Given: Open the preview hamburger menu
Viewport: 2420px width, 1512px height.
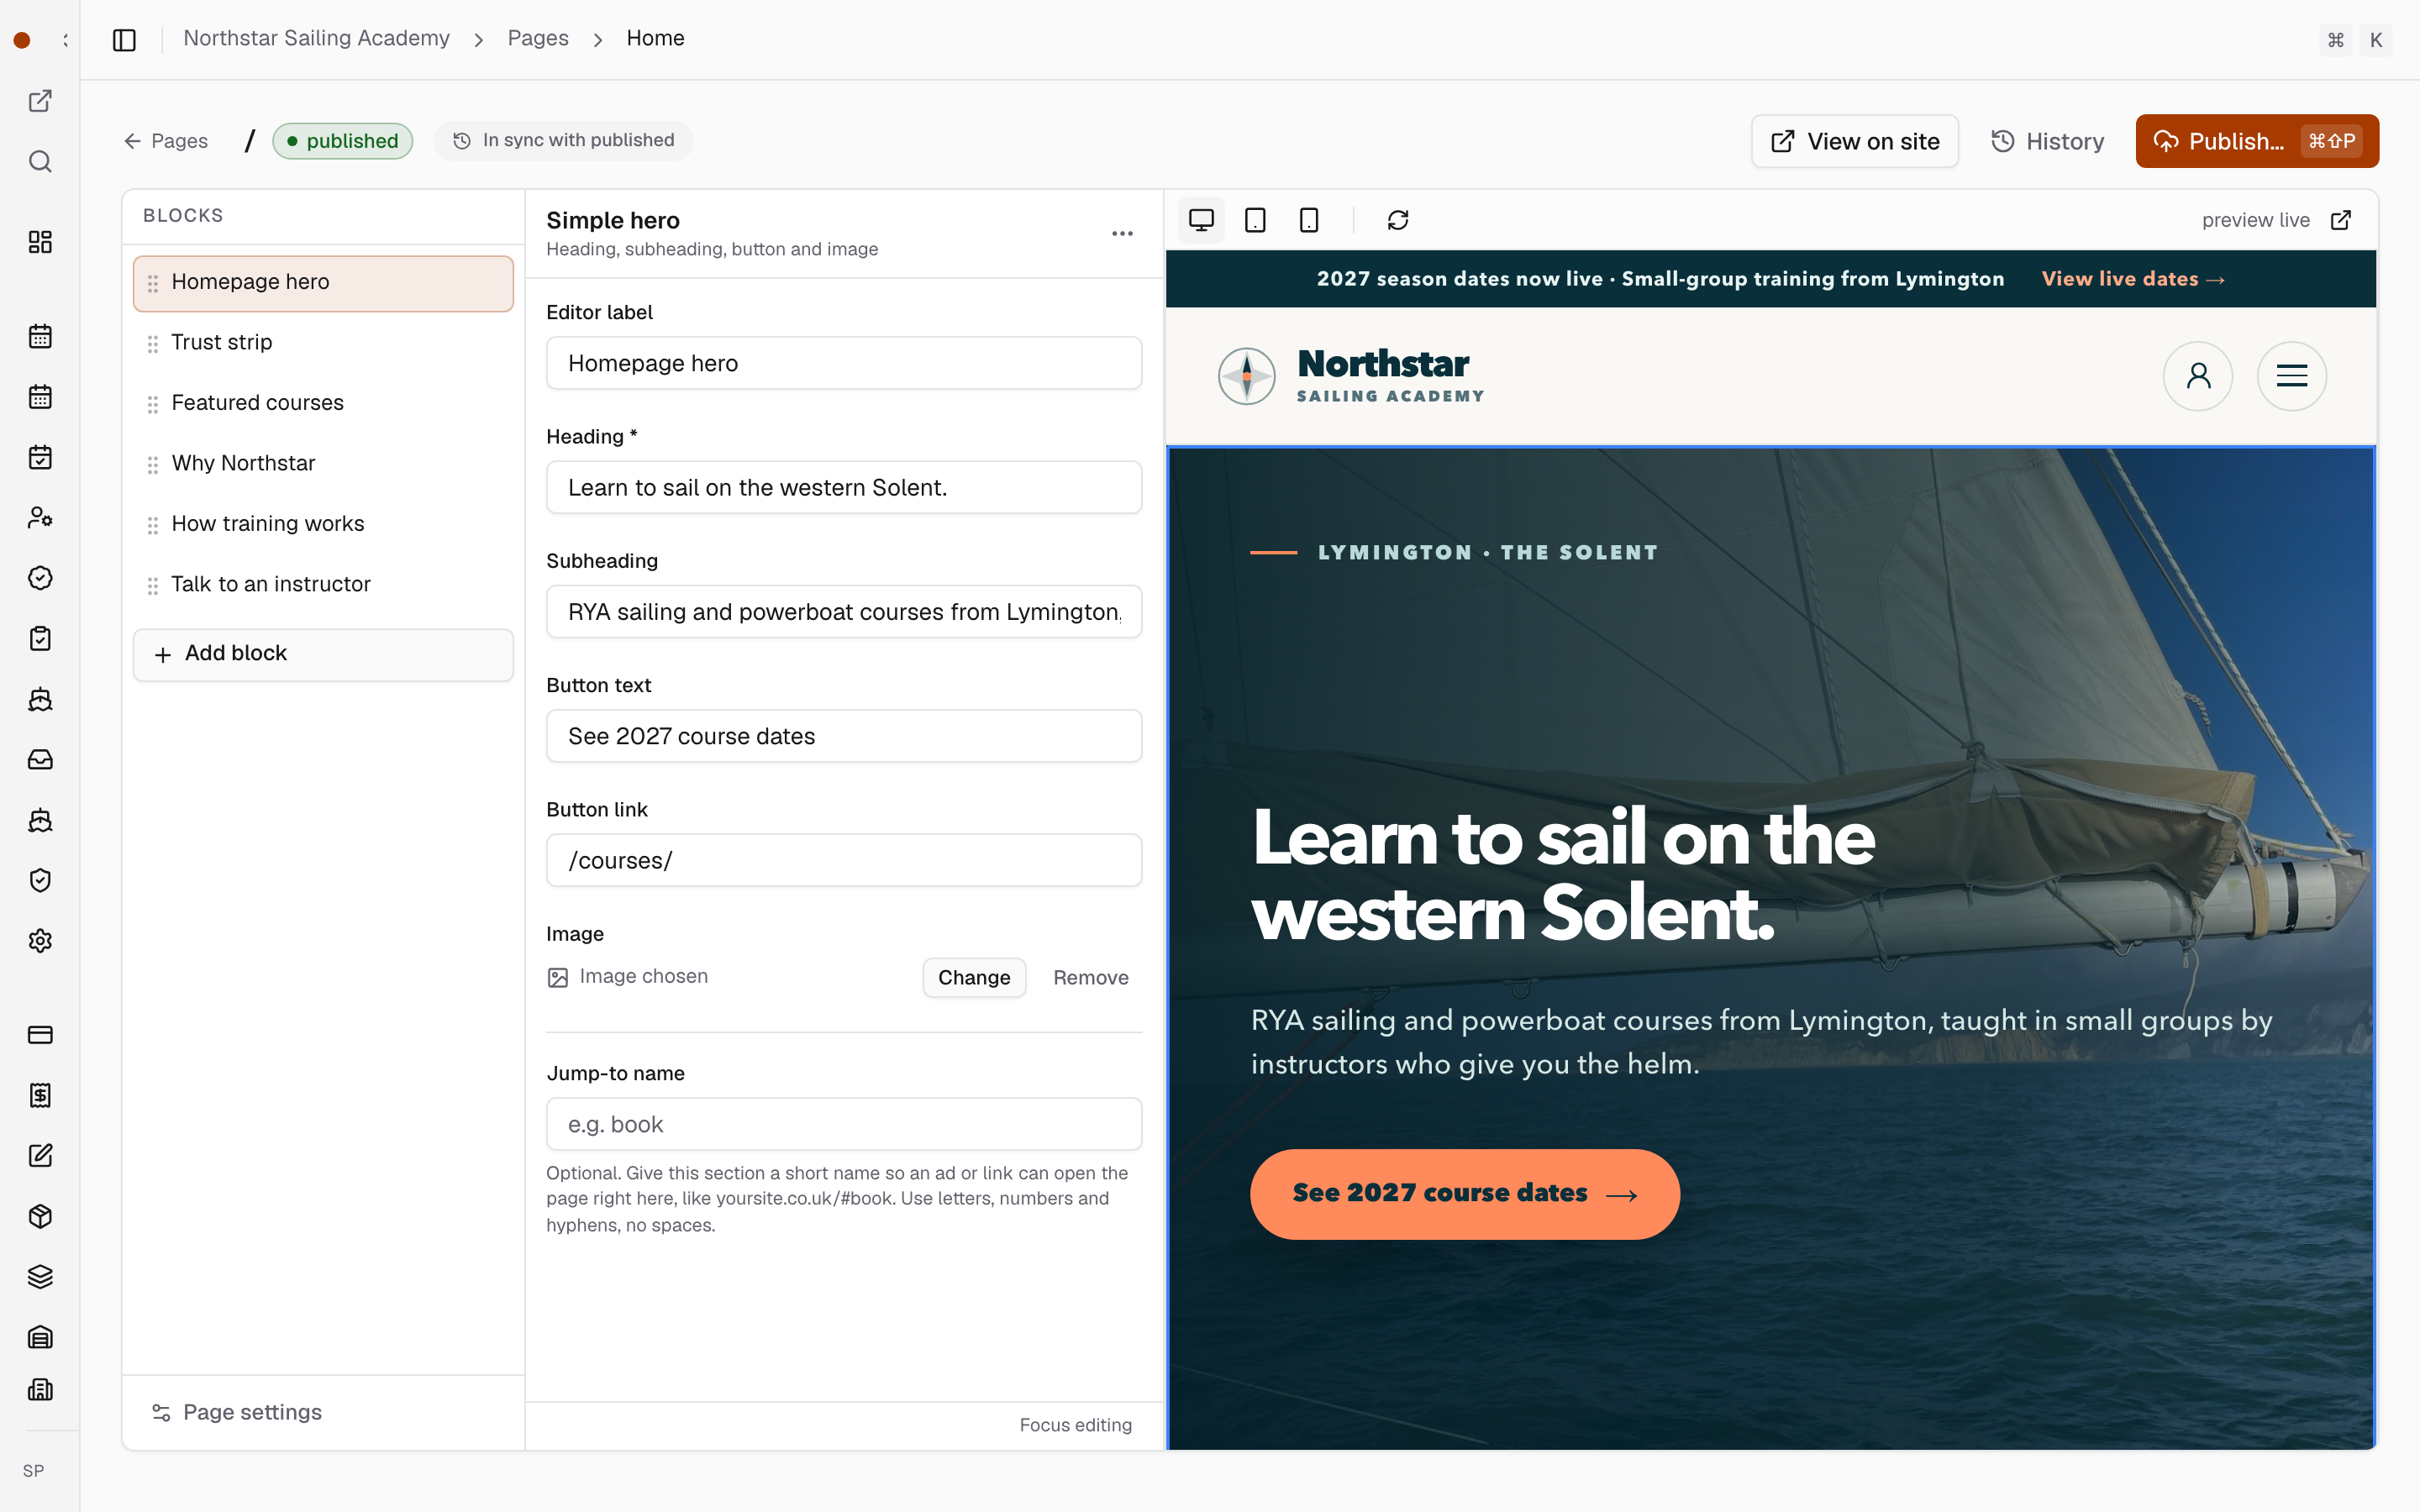Looking at the screenshot, I should pos(2292,376).
